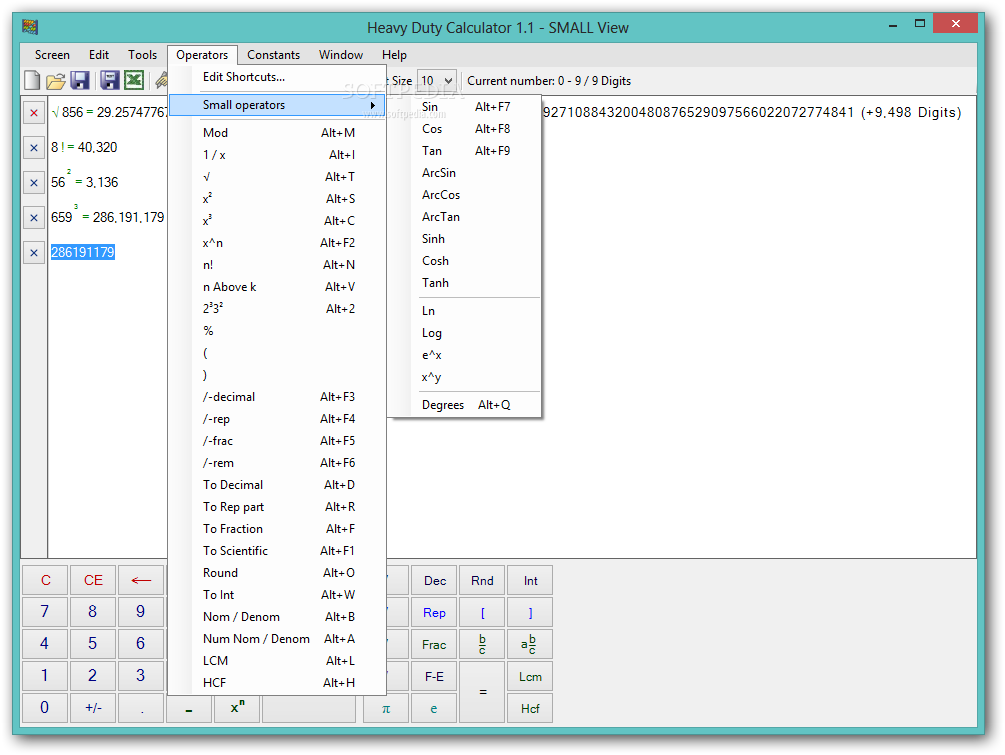Image resolution: width=1005 pixels, height=755 pixels.
Task: Click the backspace arrow keypad button
Action: pyautogui.click(x=141, y=581)
